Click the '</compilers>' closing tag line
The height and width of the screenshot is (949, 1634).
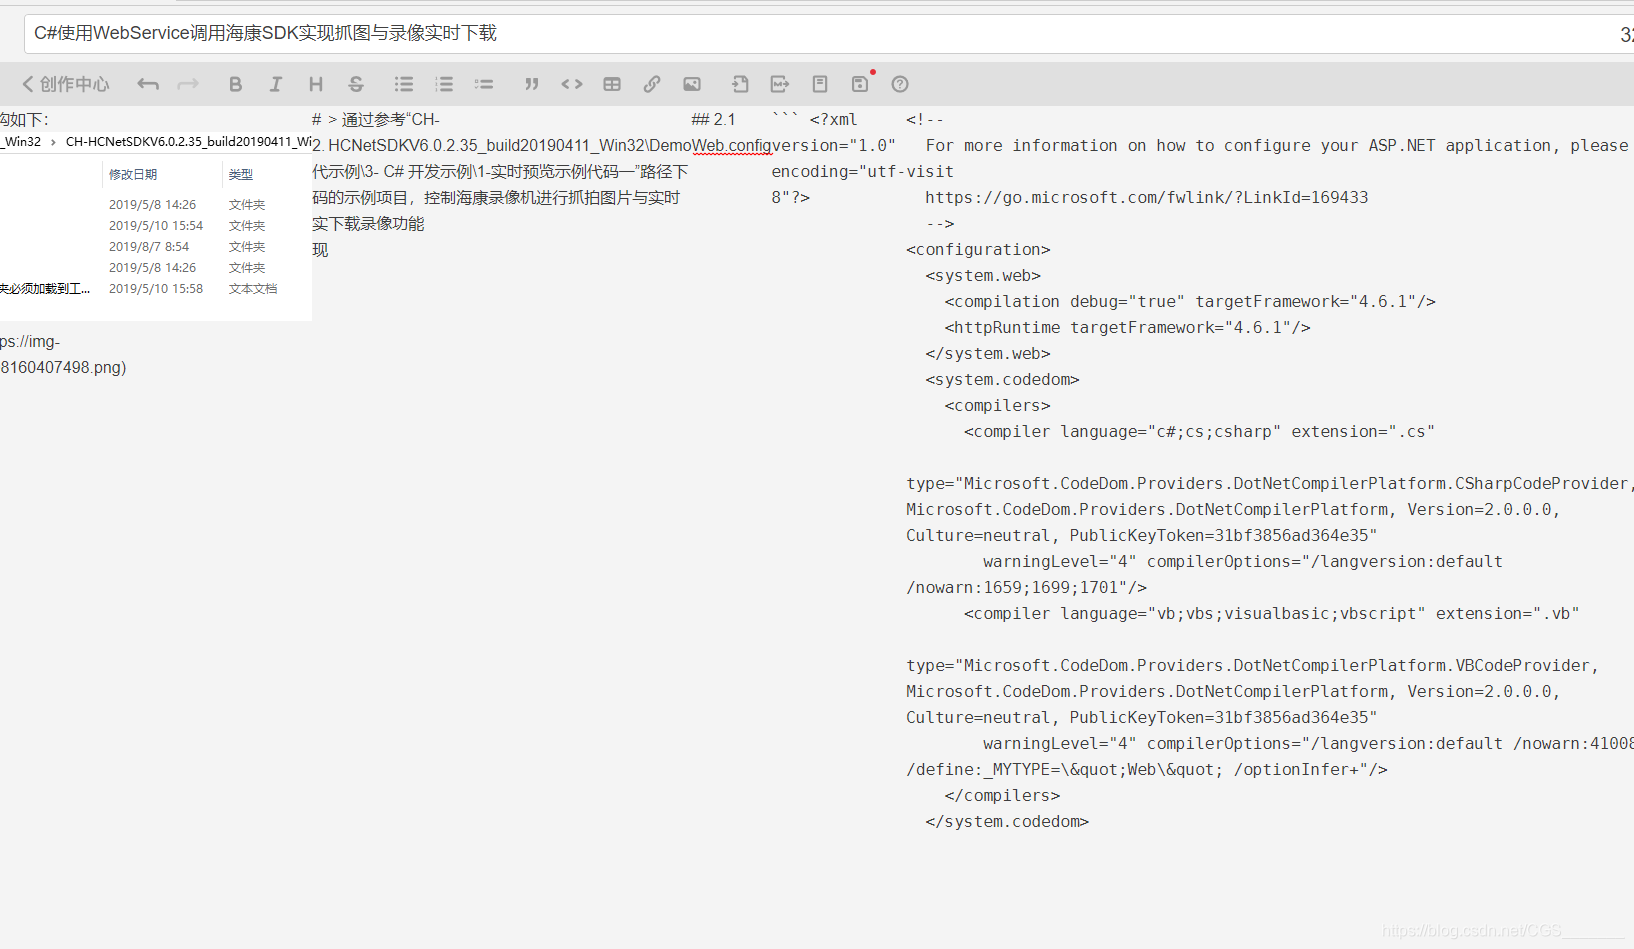pos(1002,796)
